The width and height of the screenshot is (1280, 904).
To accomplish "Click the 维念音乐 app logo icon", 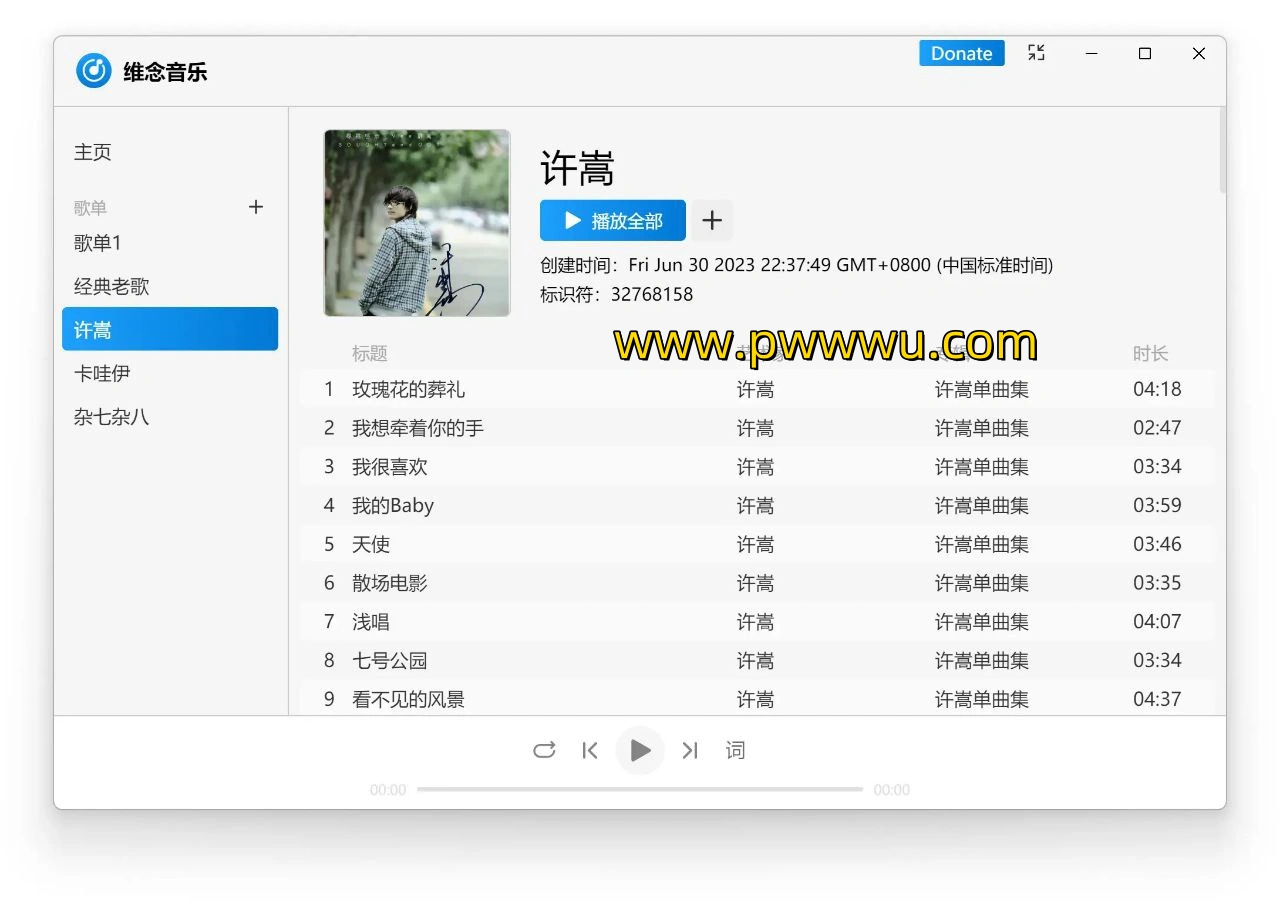I will pos(94,71).
